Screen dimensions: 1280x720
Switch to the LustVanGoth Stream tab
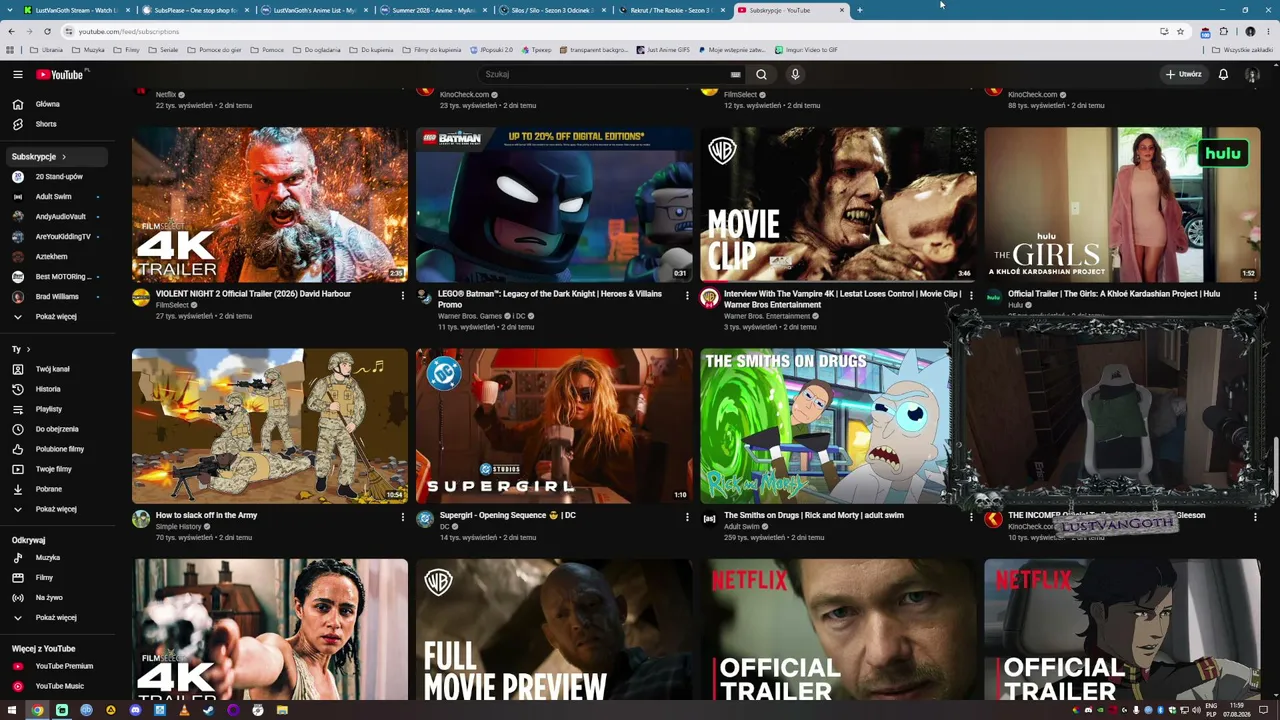[x=77, y=10]
